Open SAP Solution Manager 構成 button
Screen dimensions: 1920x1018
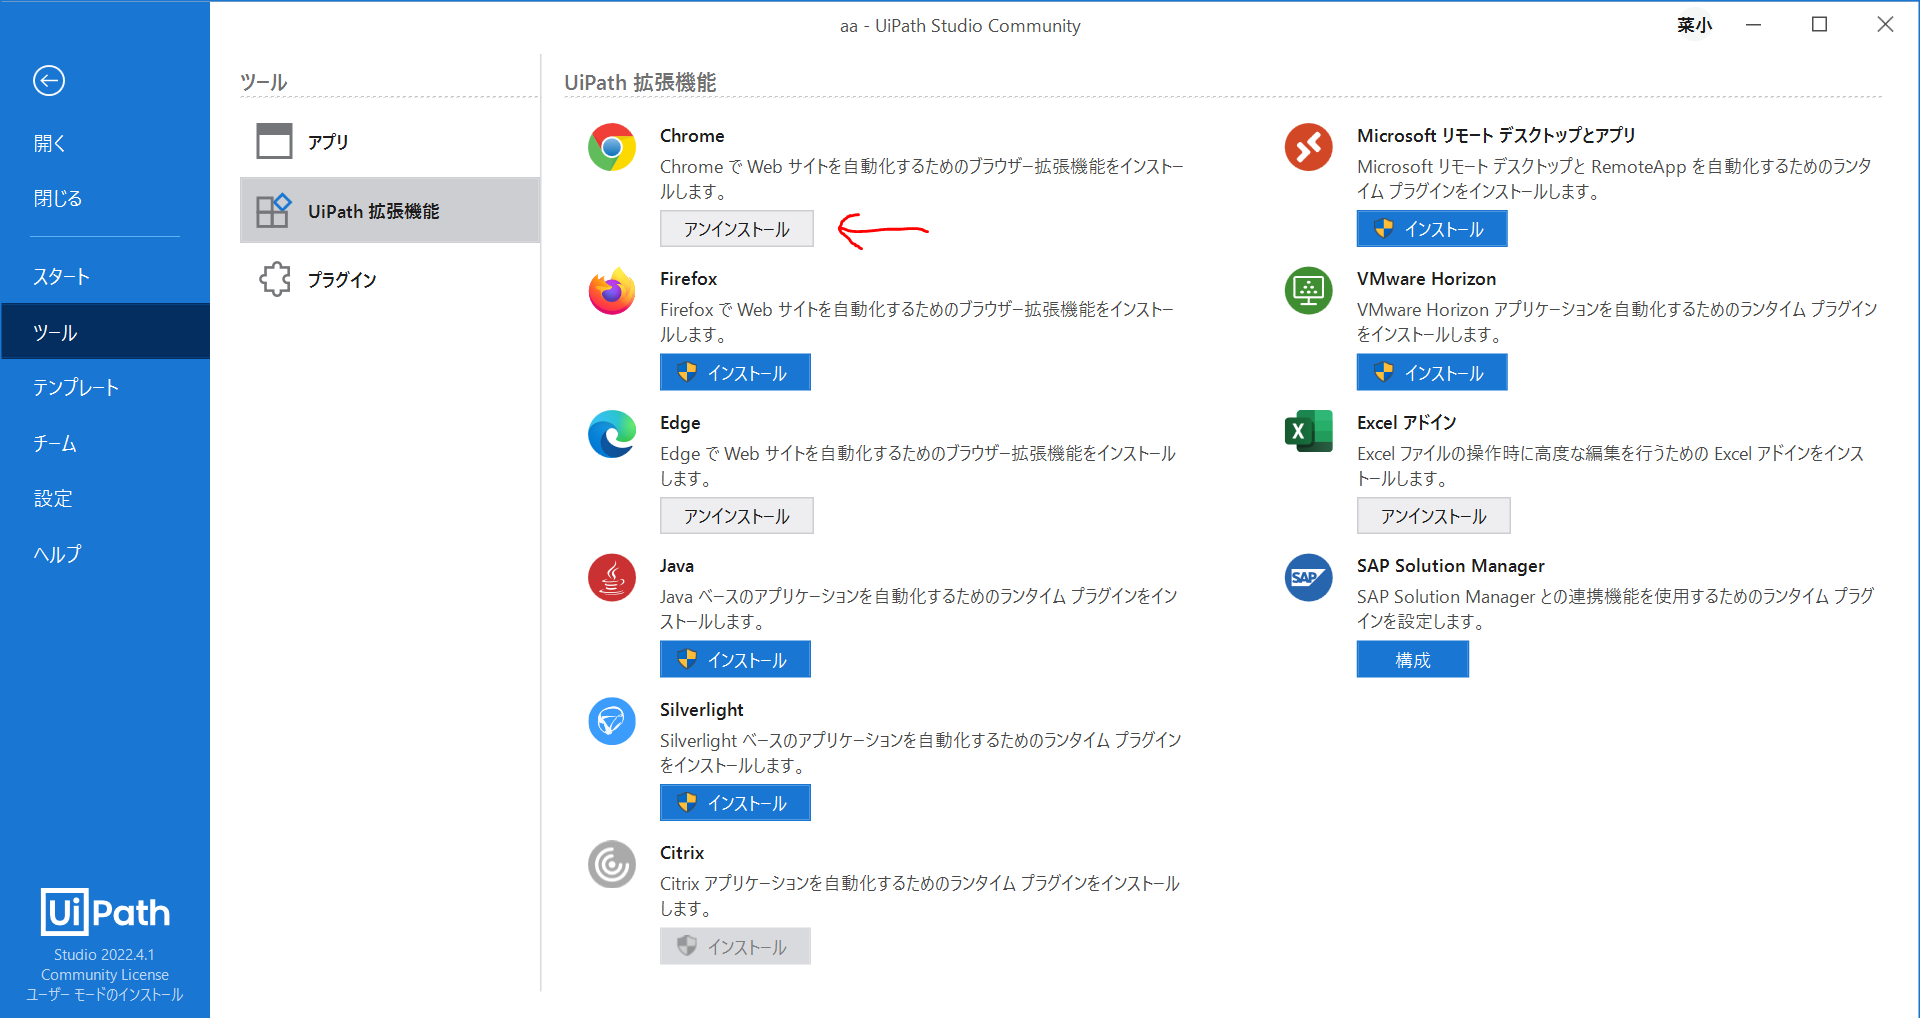(x=1413, y=660)
